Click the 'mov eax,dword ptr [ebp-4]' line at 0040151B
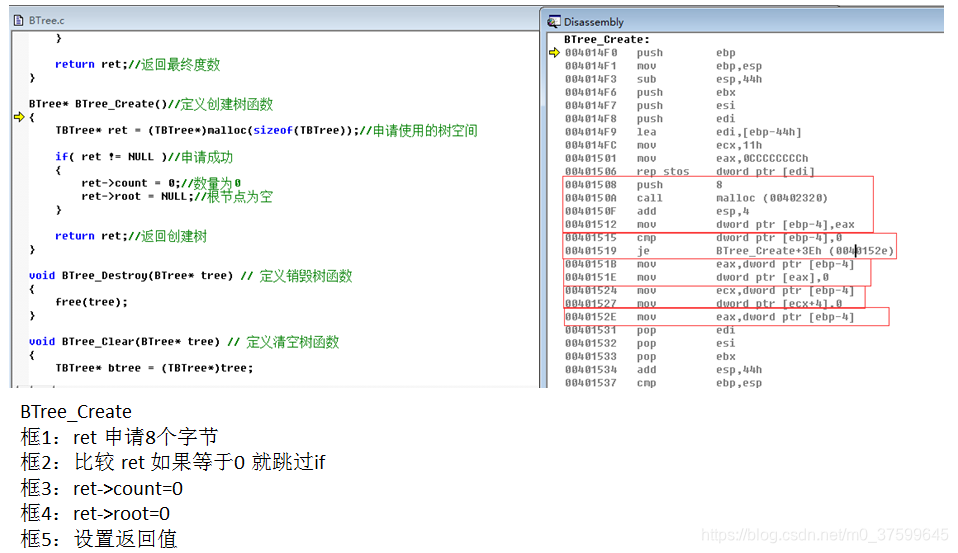The image size is (958, 553). click(709, 265)
